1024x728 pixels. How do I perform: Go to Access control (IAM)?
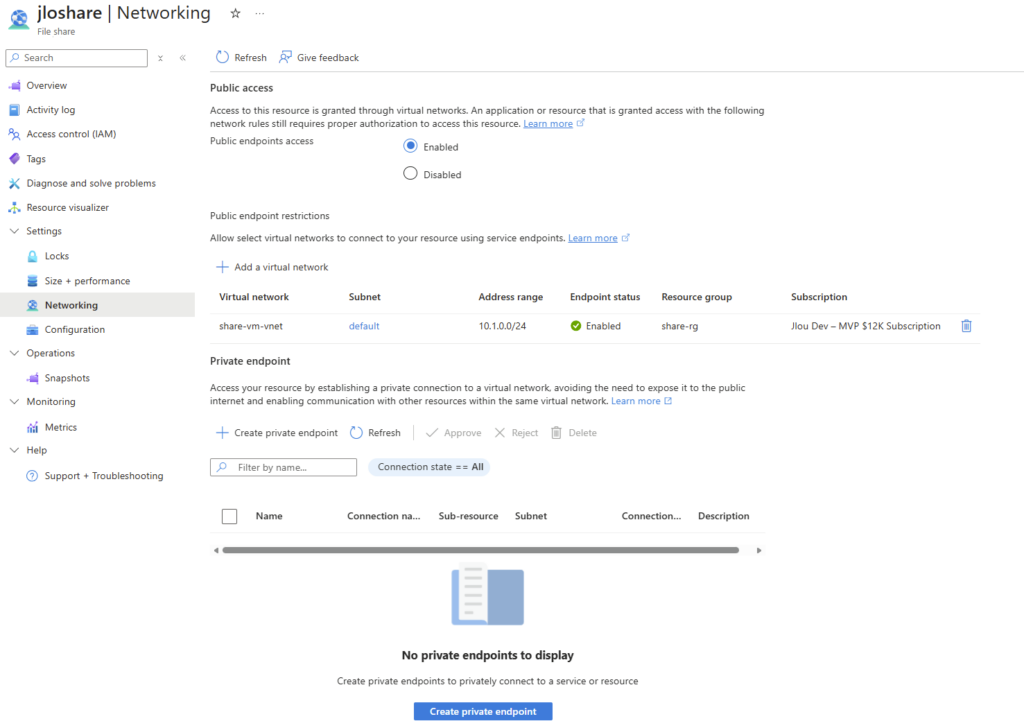[x=71, y=134]
